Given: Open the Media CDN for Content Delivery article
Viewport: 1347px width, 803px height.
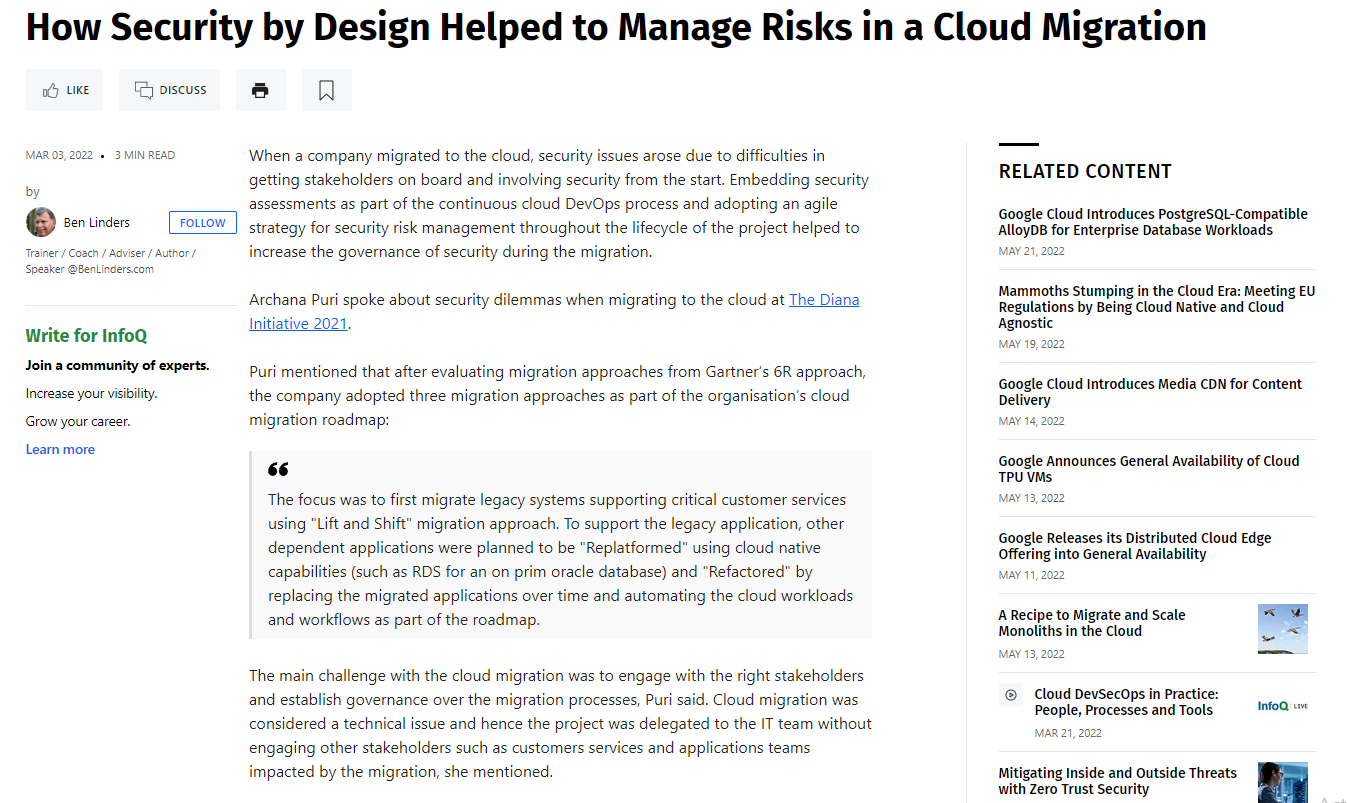Looking at the screenshot, I should tap(1150, 391).
